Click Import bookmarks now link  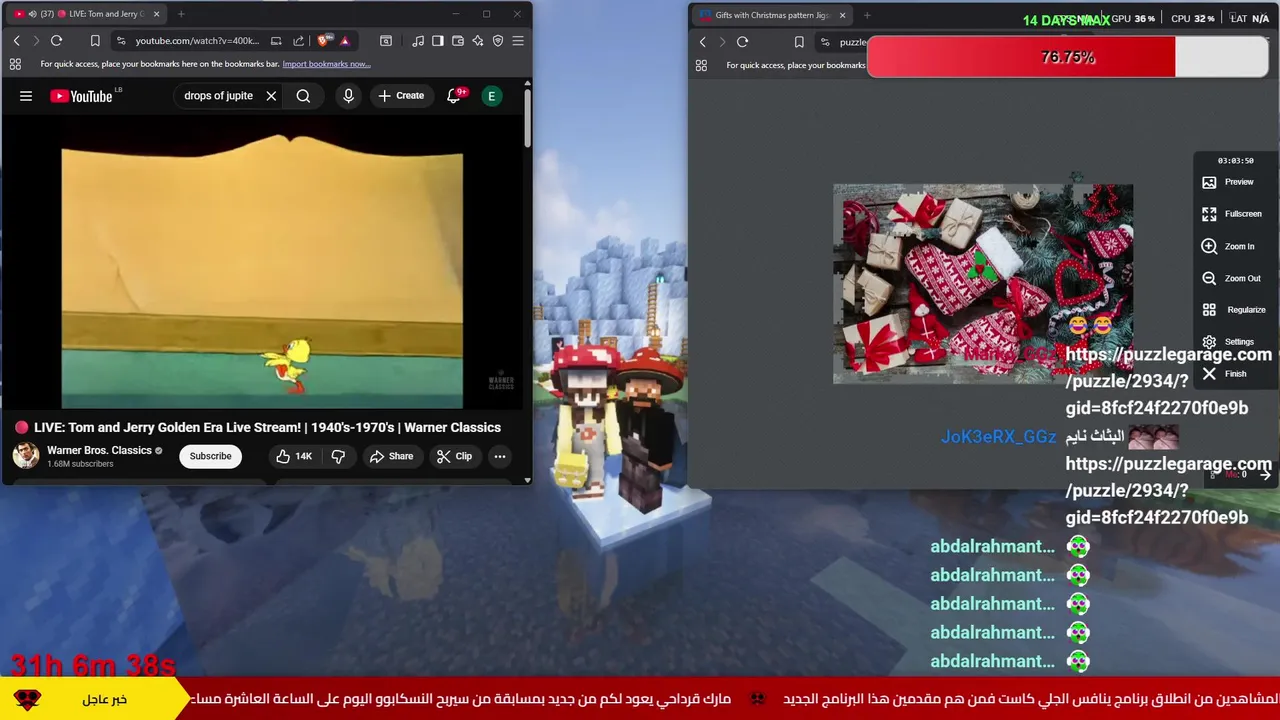[x=326, y=64]
